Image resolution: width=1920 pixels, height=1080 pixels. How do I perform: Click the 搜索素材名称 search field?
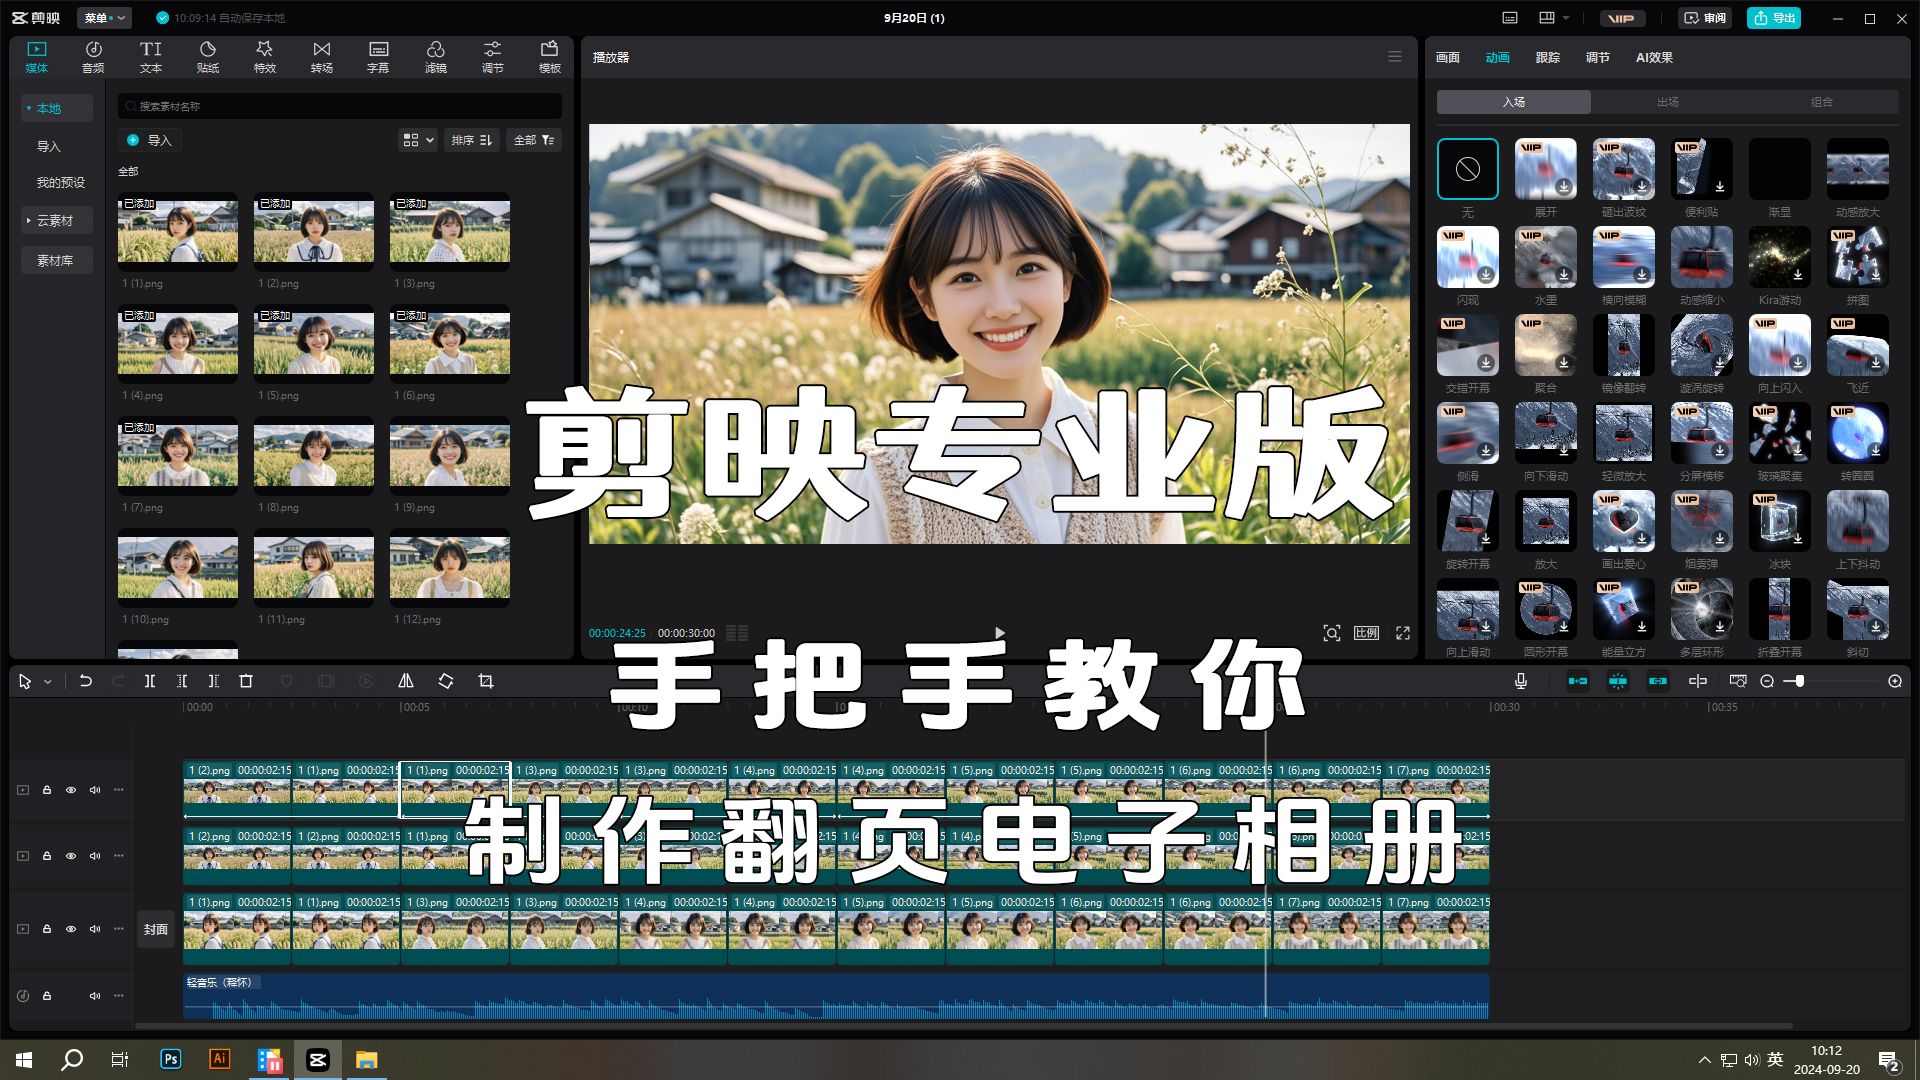tap(340, 106)
